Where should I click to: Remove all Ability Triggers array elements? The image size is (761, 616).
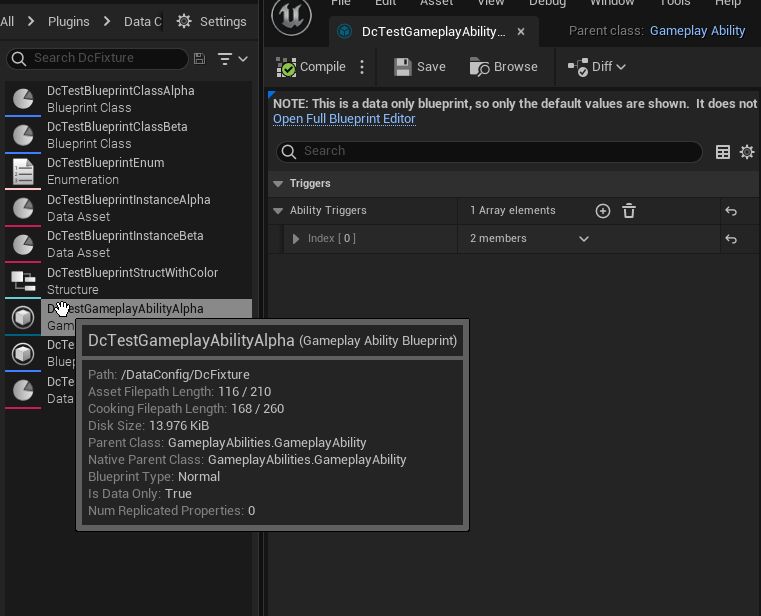point(629,211)
